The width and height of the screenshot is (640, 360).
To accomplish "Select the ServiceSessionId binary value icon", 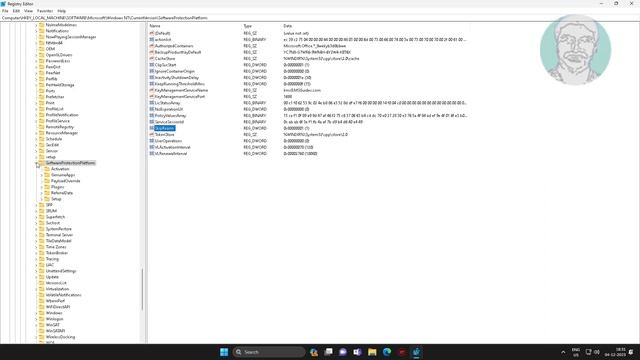I will pos(151,122).
